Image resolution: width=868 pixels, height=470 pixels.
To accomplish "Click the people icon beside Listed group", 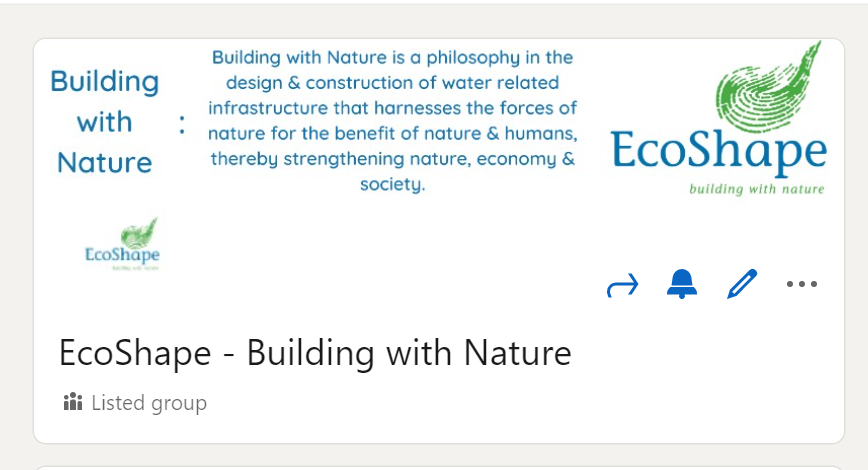I will 73,402.
